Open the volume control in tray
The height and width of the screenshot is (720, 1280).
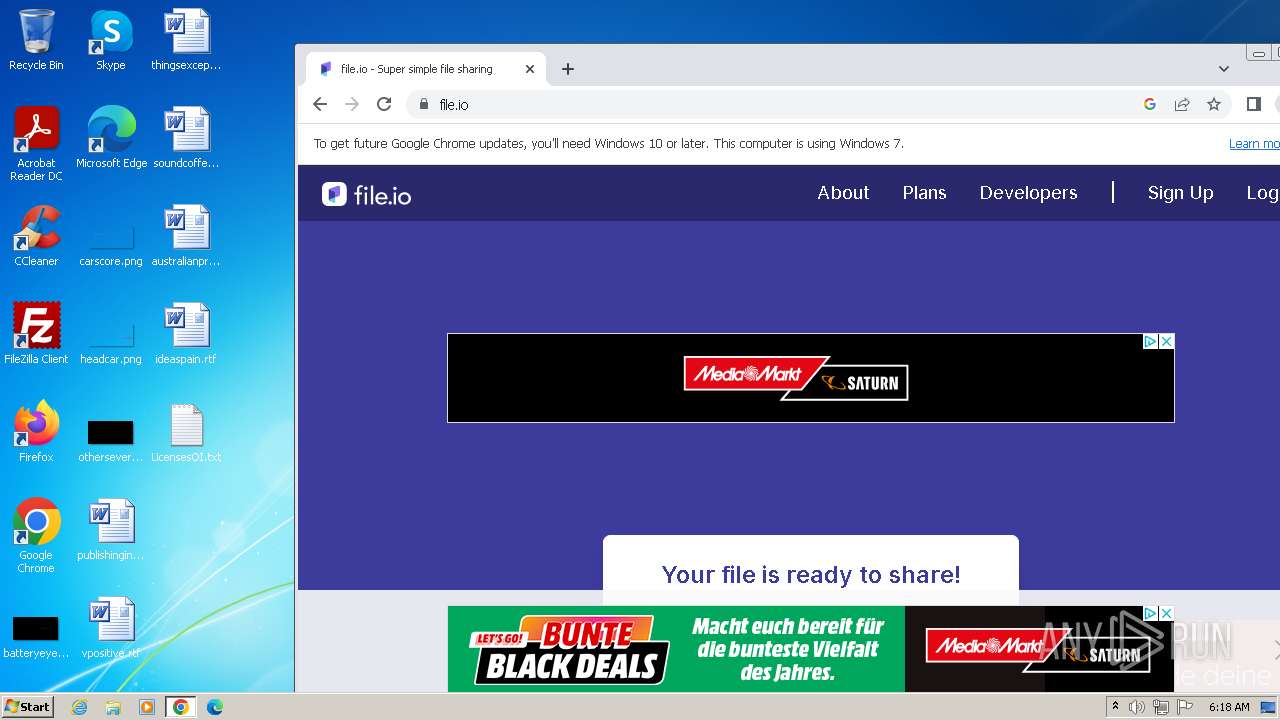tap(1137, 707)
